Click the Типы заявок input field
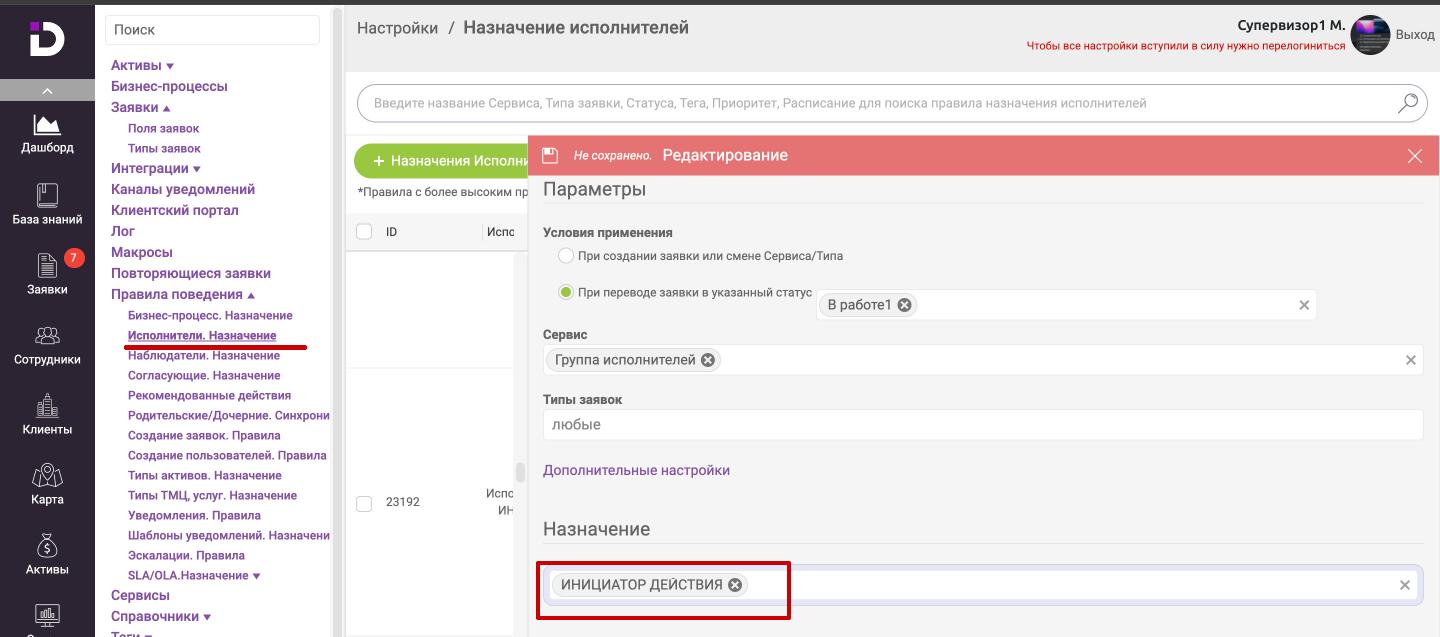Image resolution: width=1440 pixels, height=637 pixels. (982, 425)
